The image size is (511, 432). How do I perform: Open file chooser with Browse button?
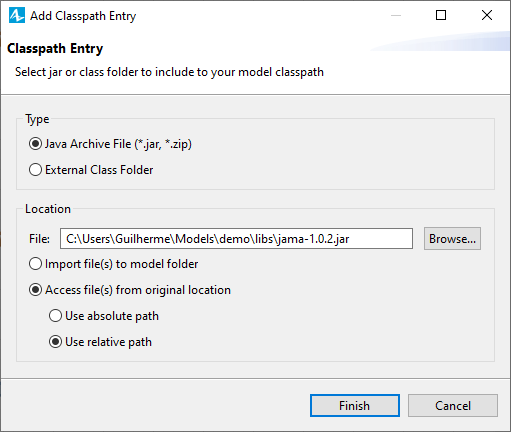[x=452, y=239]
